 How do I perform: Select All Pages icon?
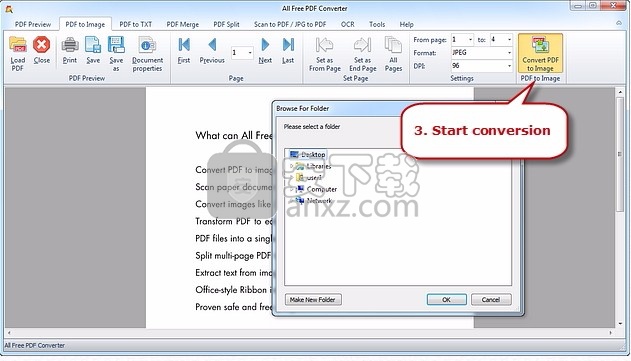[393, 54]
